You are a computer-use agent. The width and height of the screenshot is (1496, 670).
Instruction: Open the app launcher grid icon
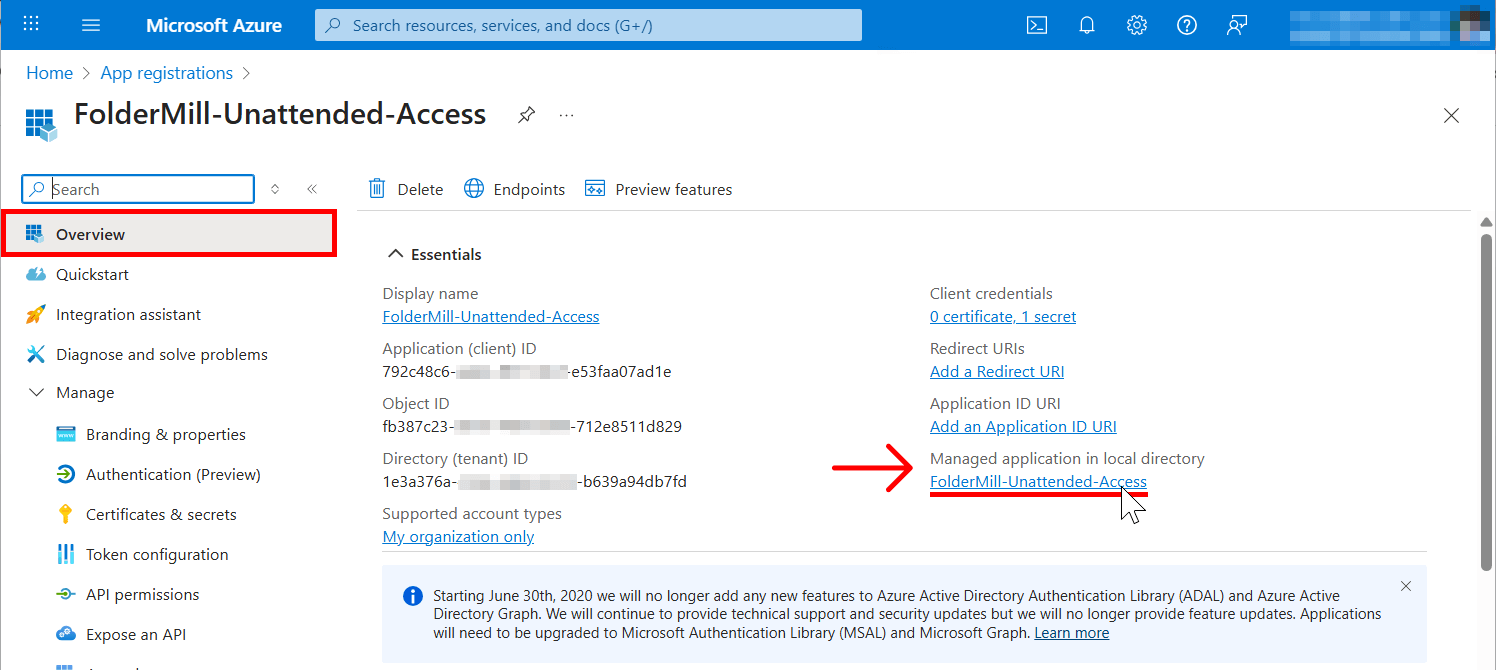[x=30, y=24]
